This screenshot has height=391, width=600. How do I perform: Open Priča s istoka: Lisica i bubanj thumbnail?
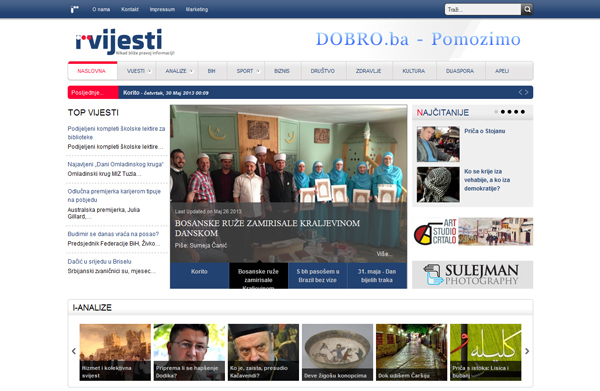point(486,352)
